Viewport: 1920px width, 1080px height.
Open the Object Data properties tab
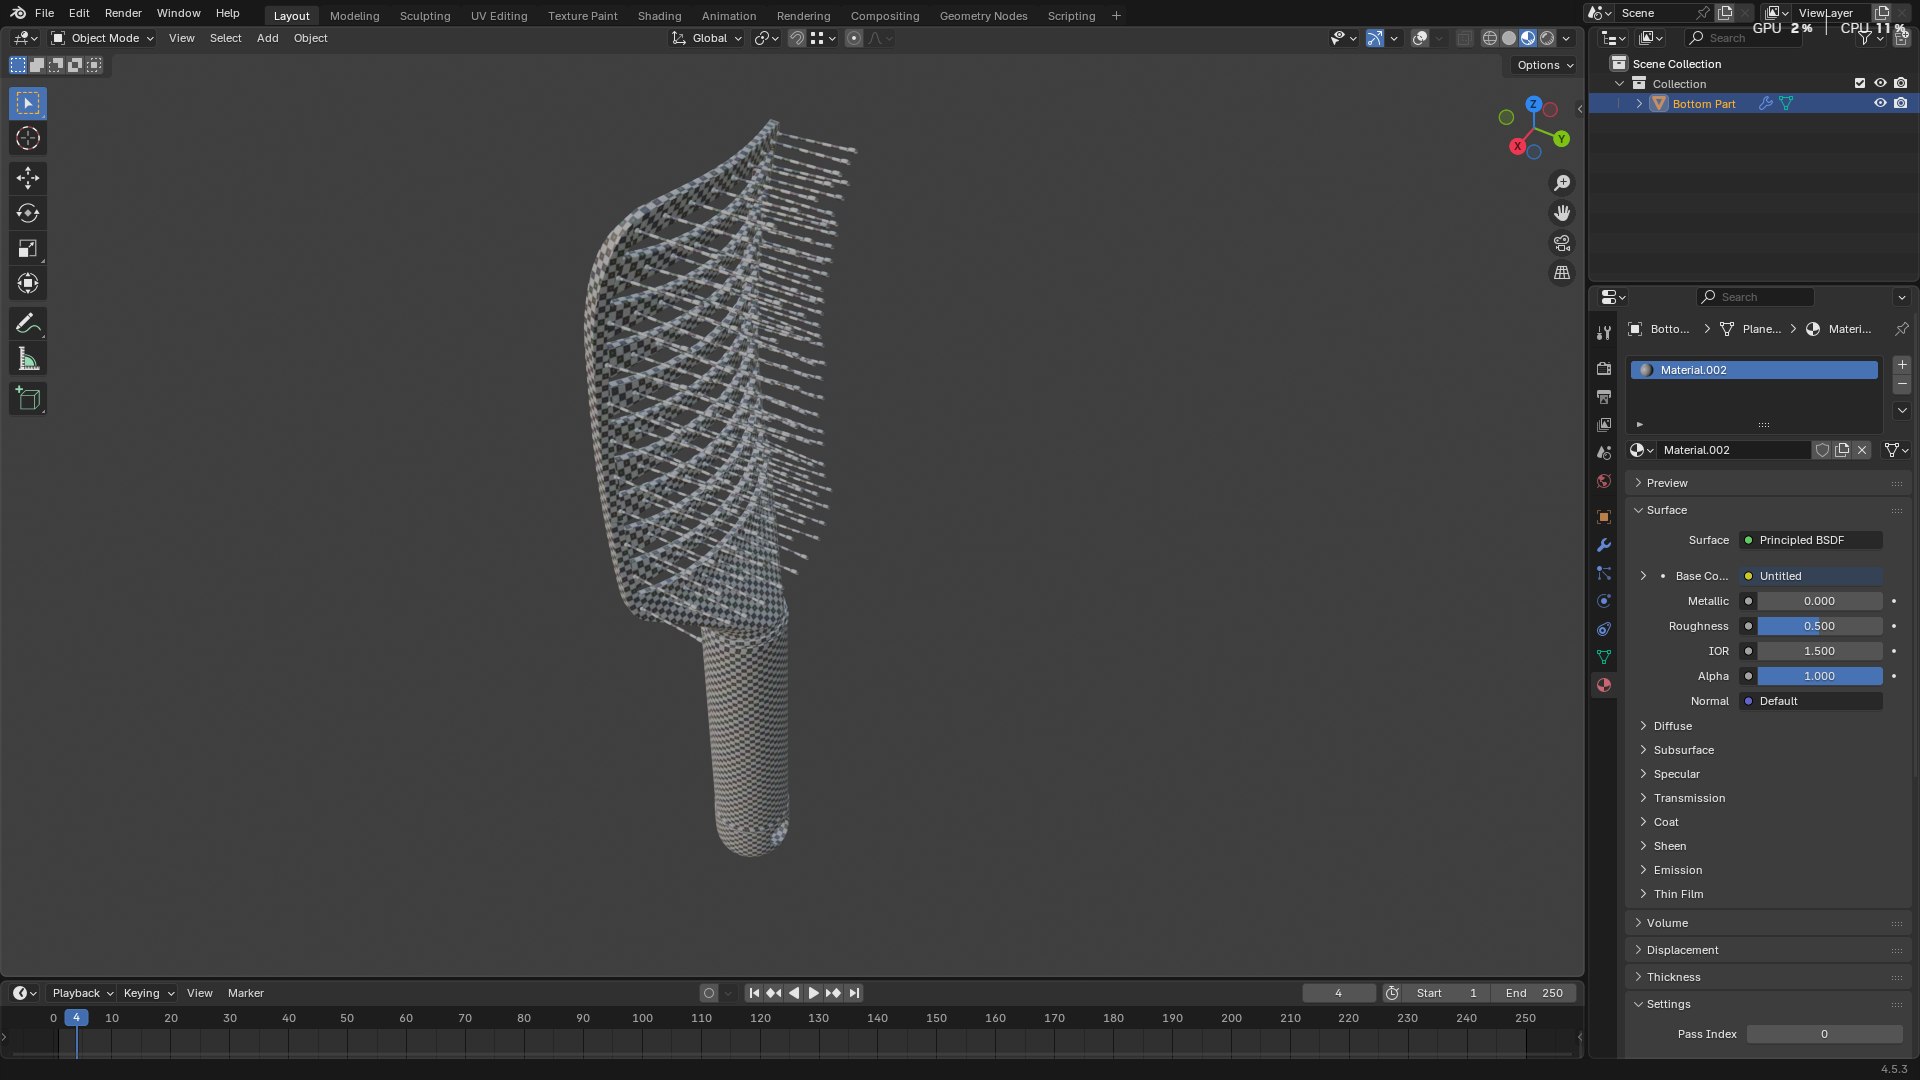[1604, 657]
